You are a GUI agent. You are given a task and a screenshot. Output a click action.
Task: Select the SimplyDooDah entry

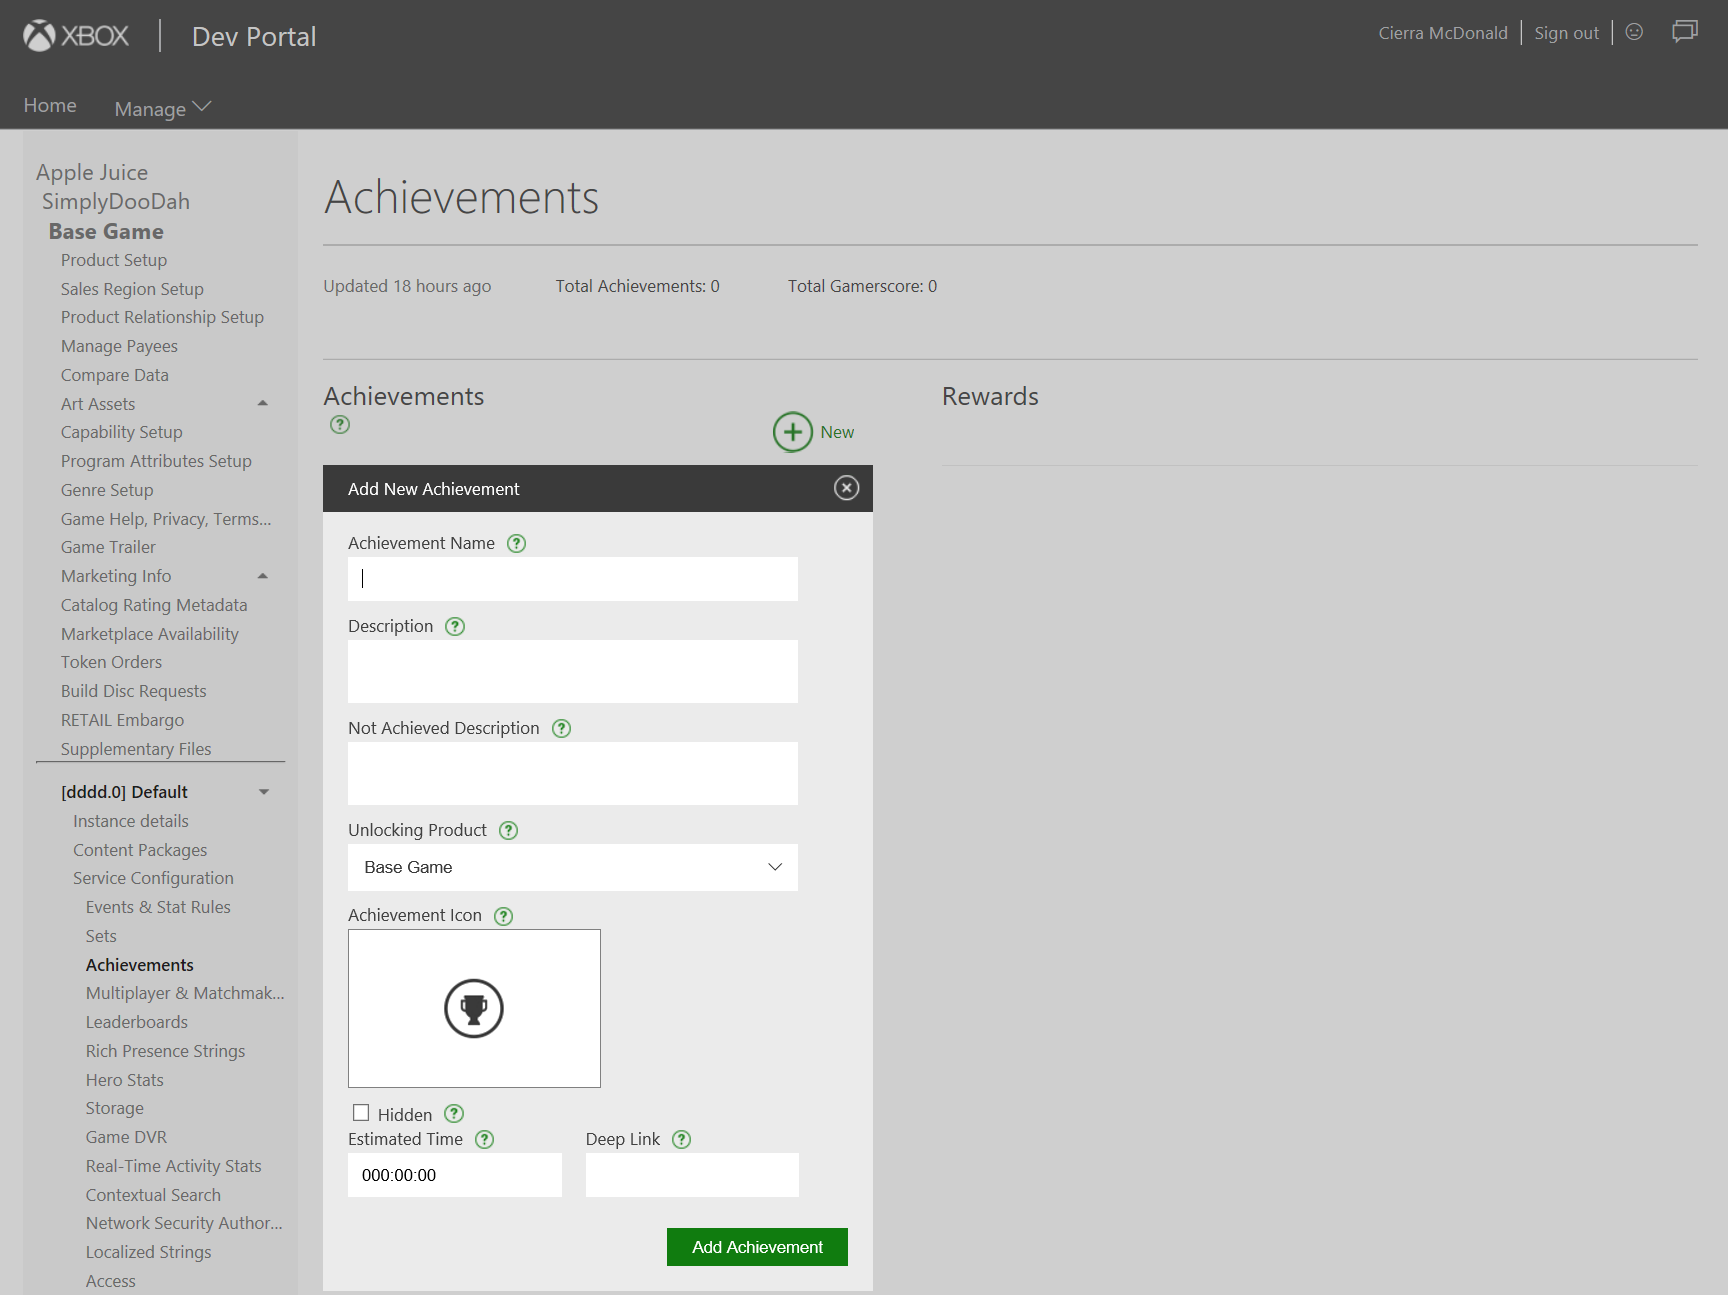[x=116, y=201]
